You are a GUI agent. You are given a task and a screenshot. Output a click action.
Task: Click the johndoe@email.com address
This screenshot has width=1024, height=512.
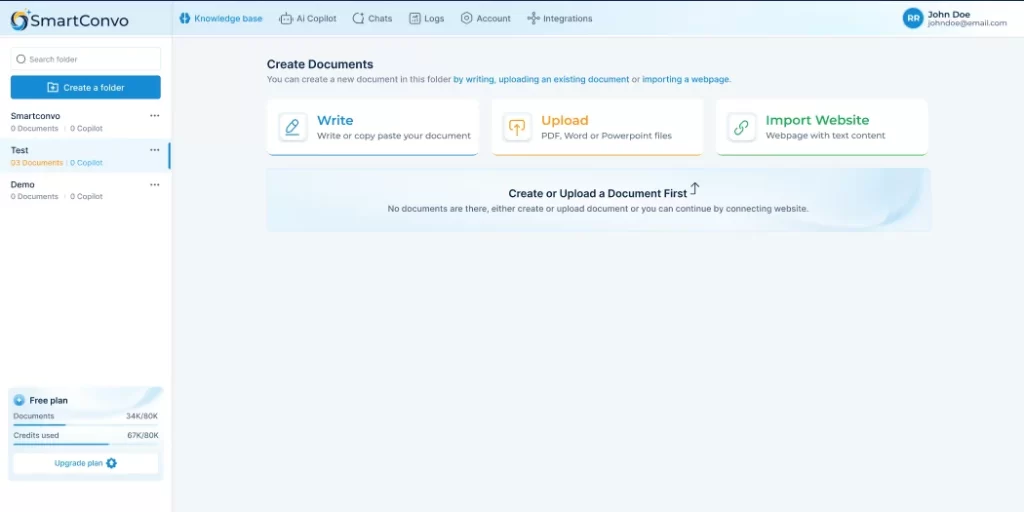[967, 24]
